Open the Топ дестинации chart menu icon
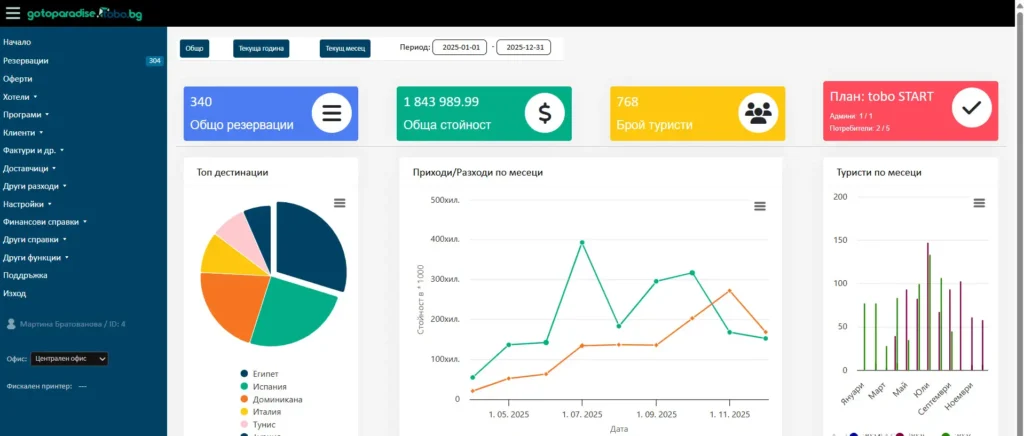This screenshot has width=1024, height=436. 340,203
